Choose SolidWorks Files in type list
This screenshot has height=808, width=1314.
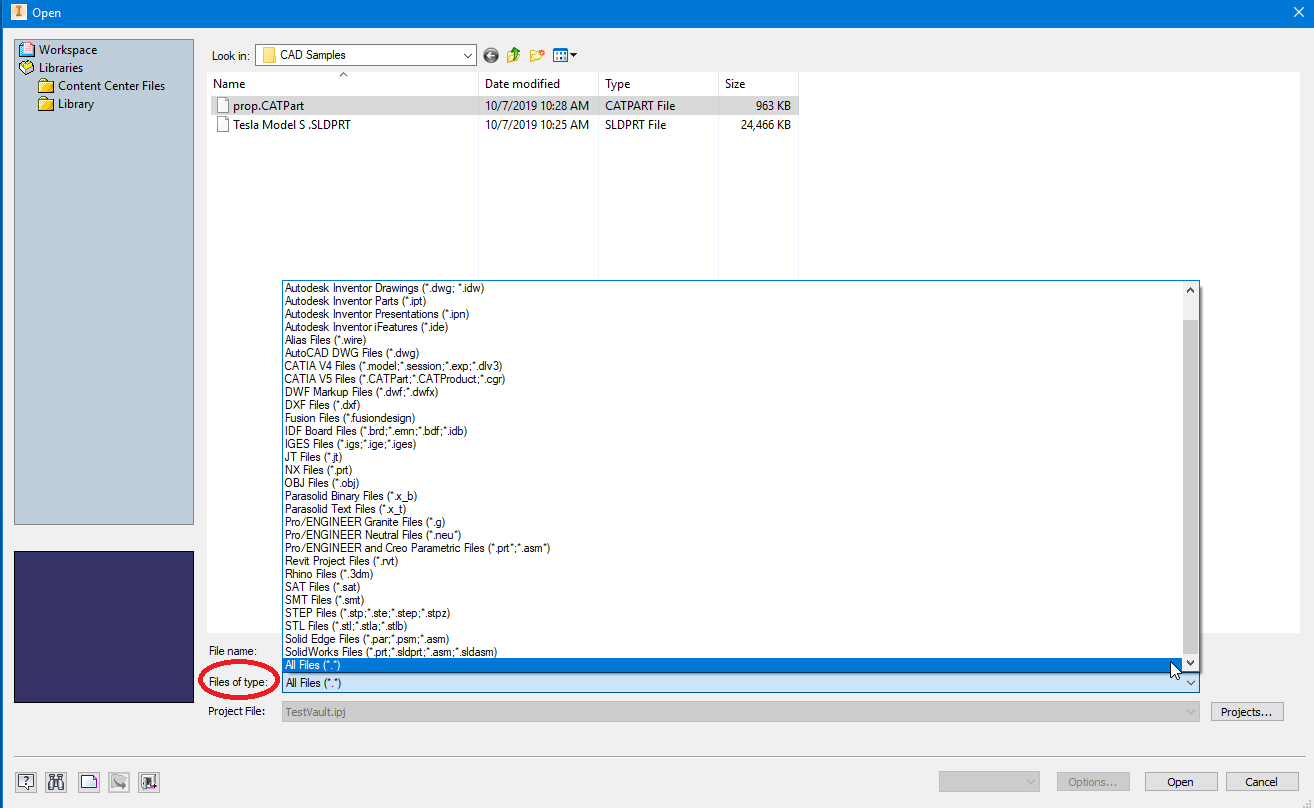point(390,652)
